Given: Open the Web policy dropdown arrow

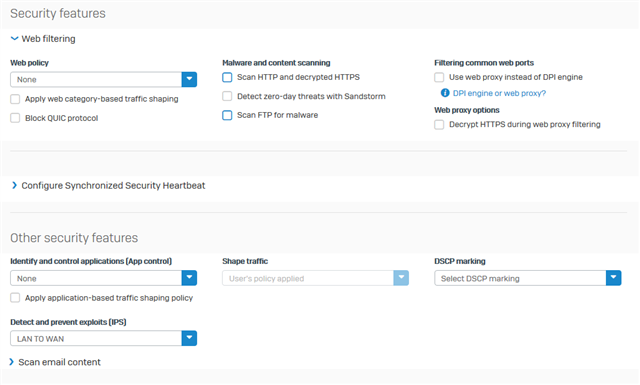Looking at the screenshot, I should [x=189, y=79].
